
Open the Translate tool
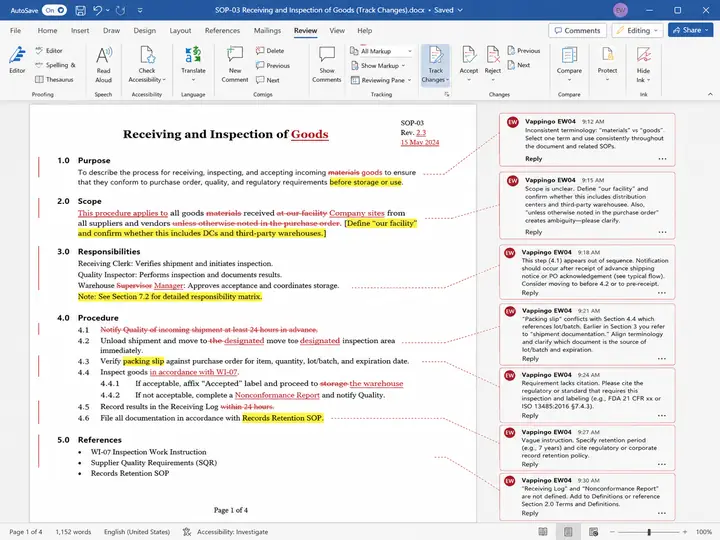[193, 63]
